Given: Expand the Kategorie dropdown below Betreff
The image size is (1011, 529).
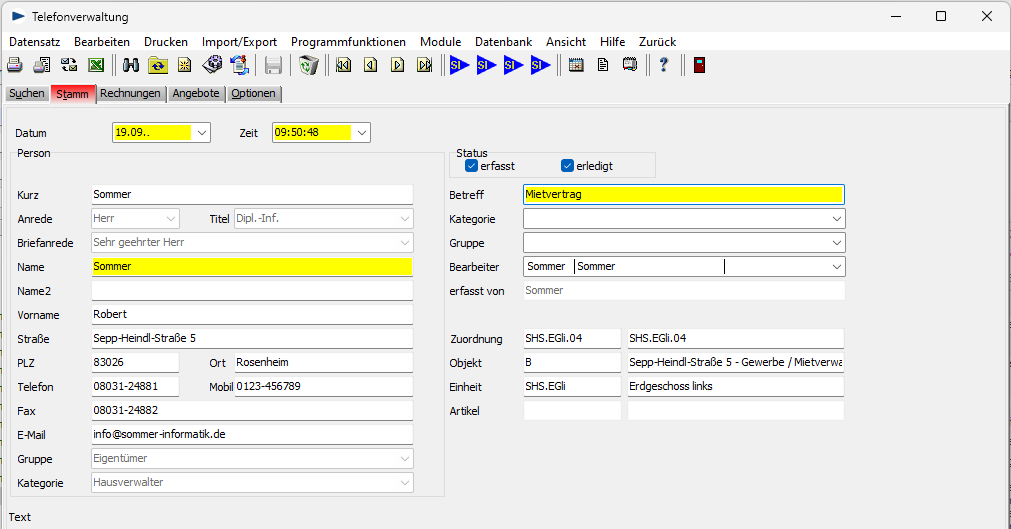Looking at the screenshot, I should click(x=837, y=219).
